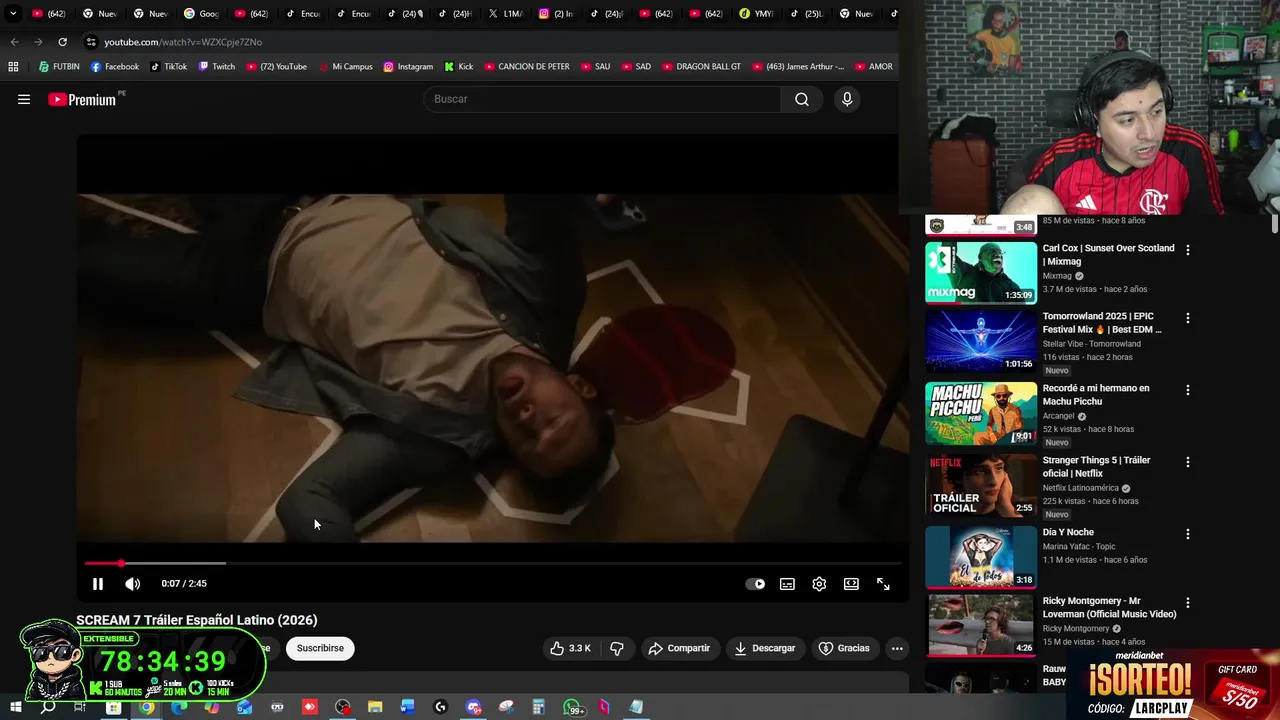
Task: Open player settings gear
Action: 819,584
